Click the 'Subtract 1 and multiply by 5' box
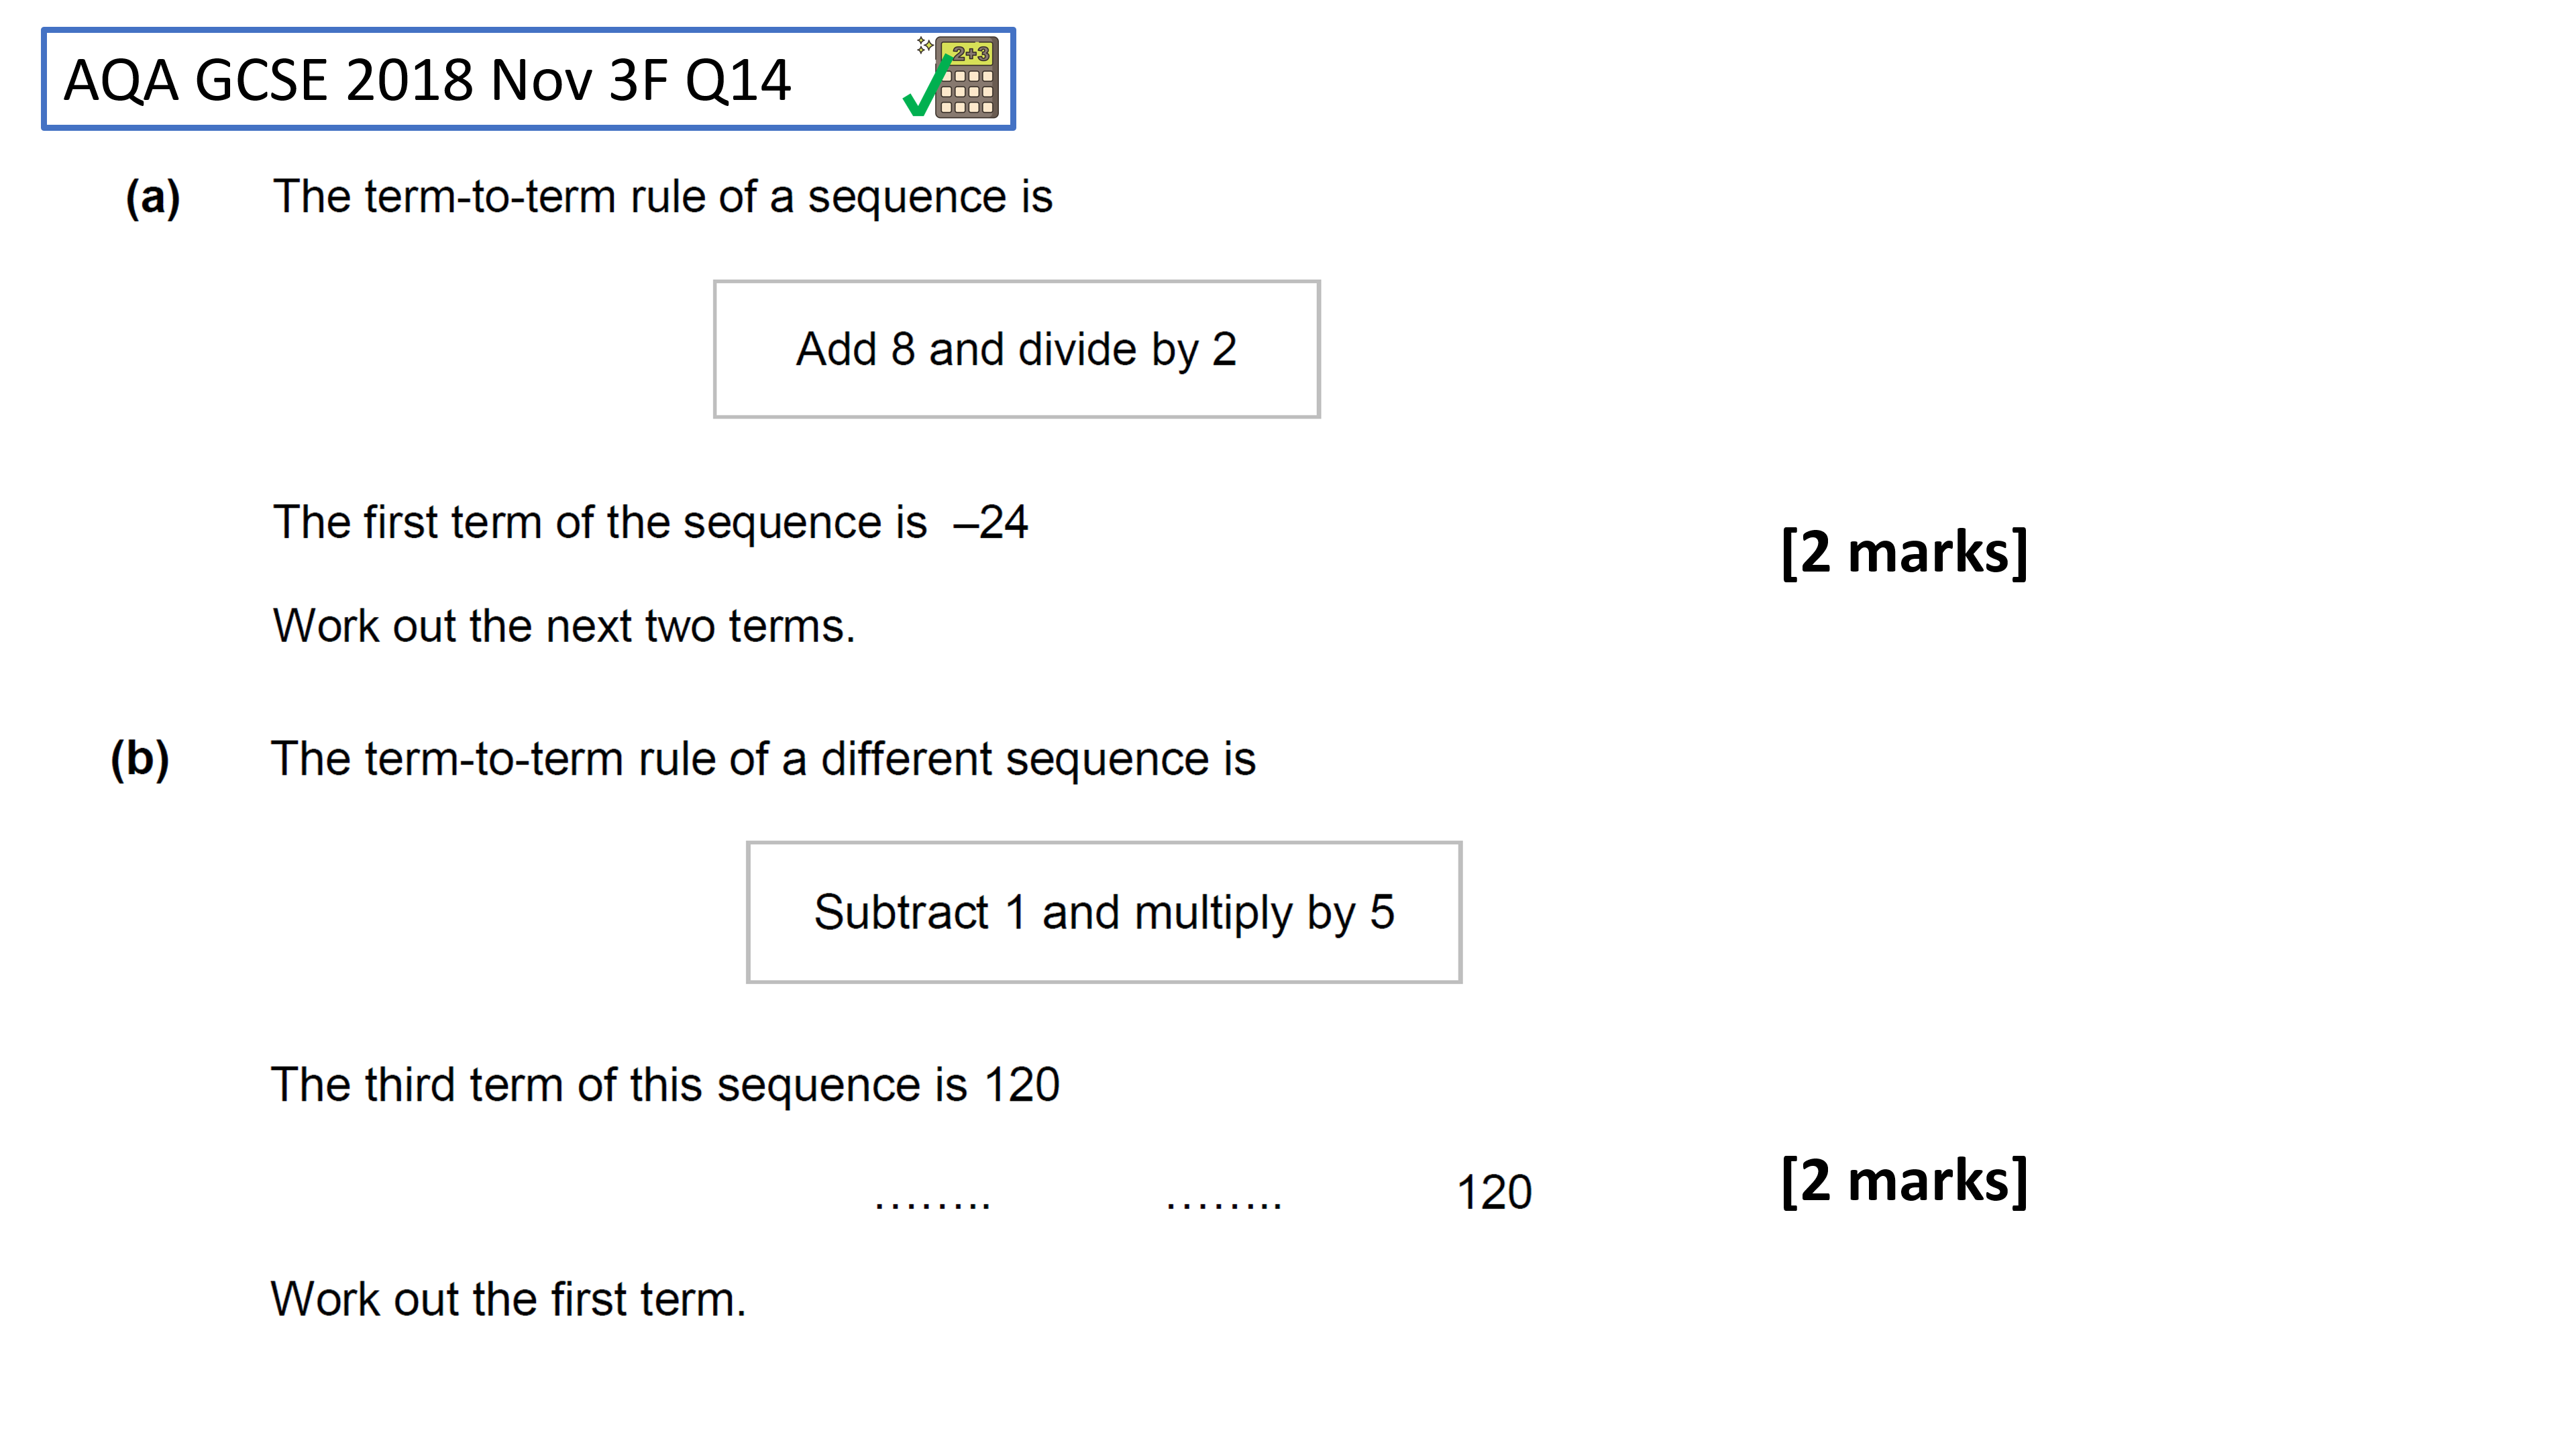The image size is (2576, 1449). click(x=1104, y=912)
